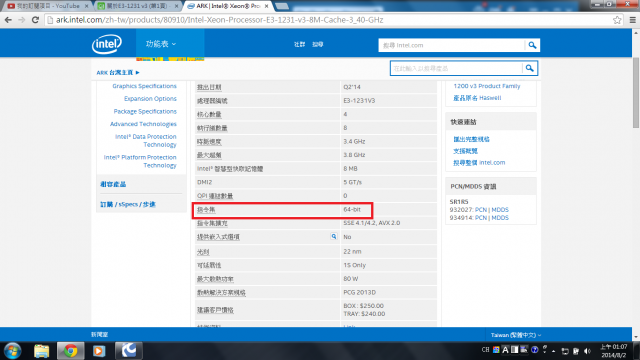Switch to the E3-1231 v3 forum tab

coord(137,6)
